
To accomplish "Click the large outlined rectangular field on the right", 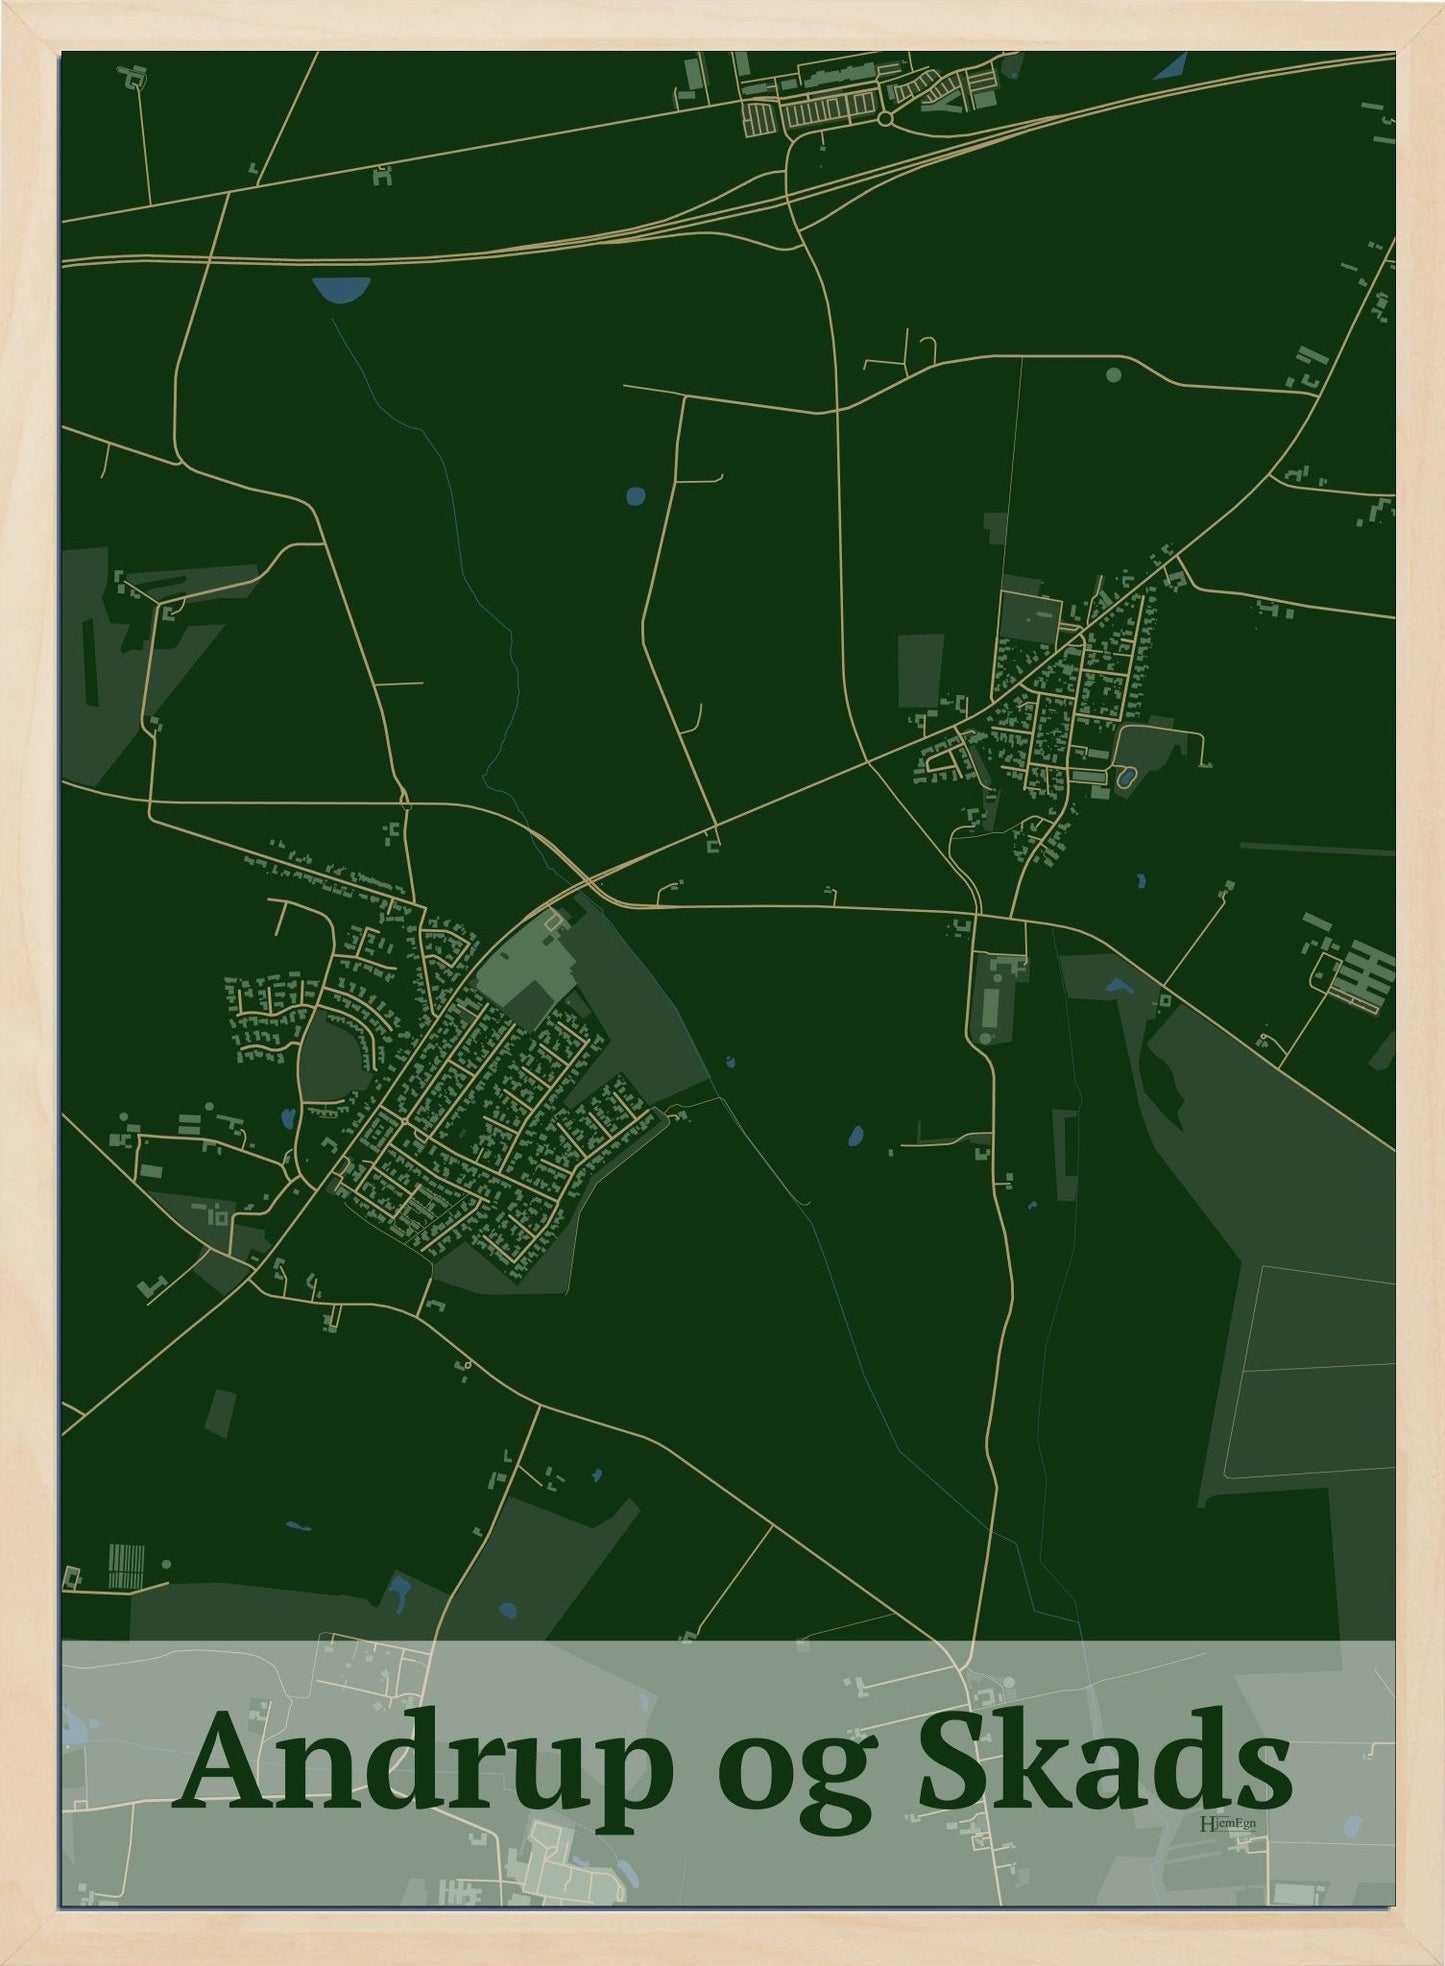I will tap(1310, 1370).
